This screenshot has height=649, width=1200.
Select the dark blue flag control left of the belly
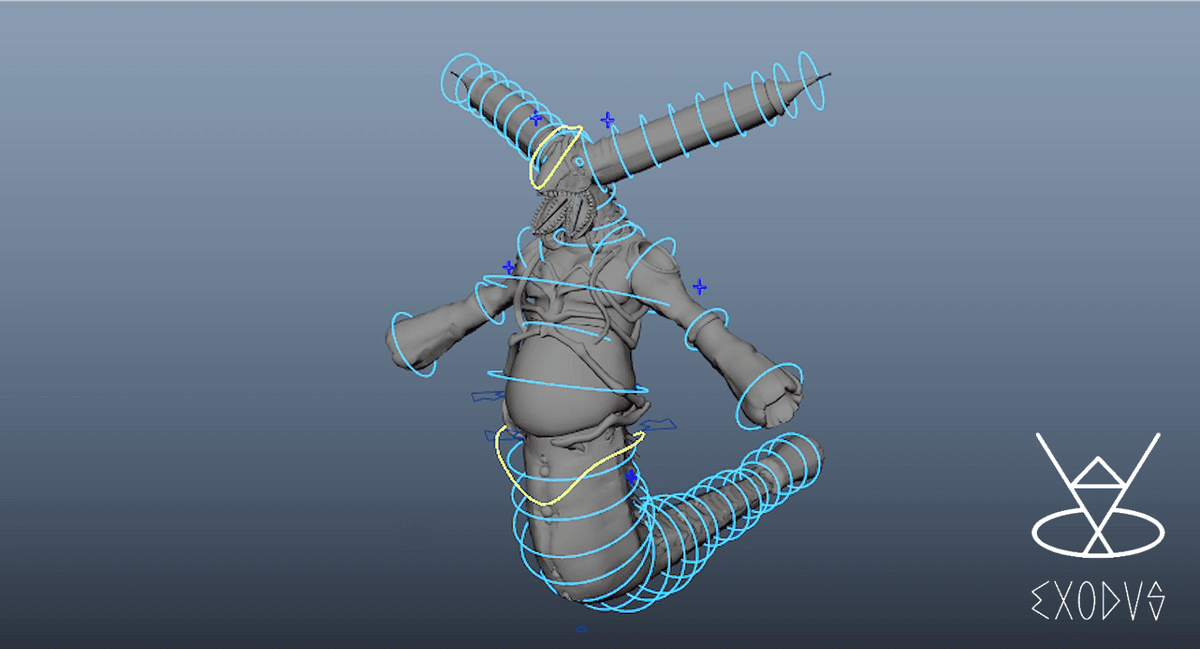[486, 397]
